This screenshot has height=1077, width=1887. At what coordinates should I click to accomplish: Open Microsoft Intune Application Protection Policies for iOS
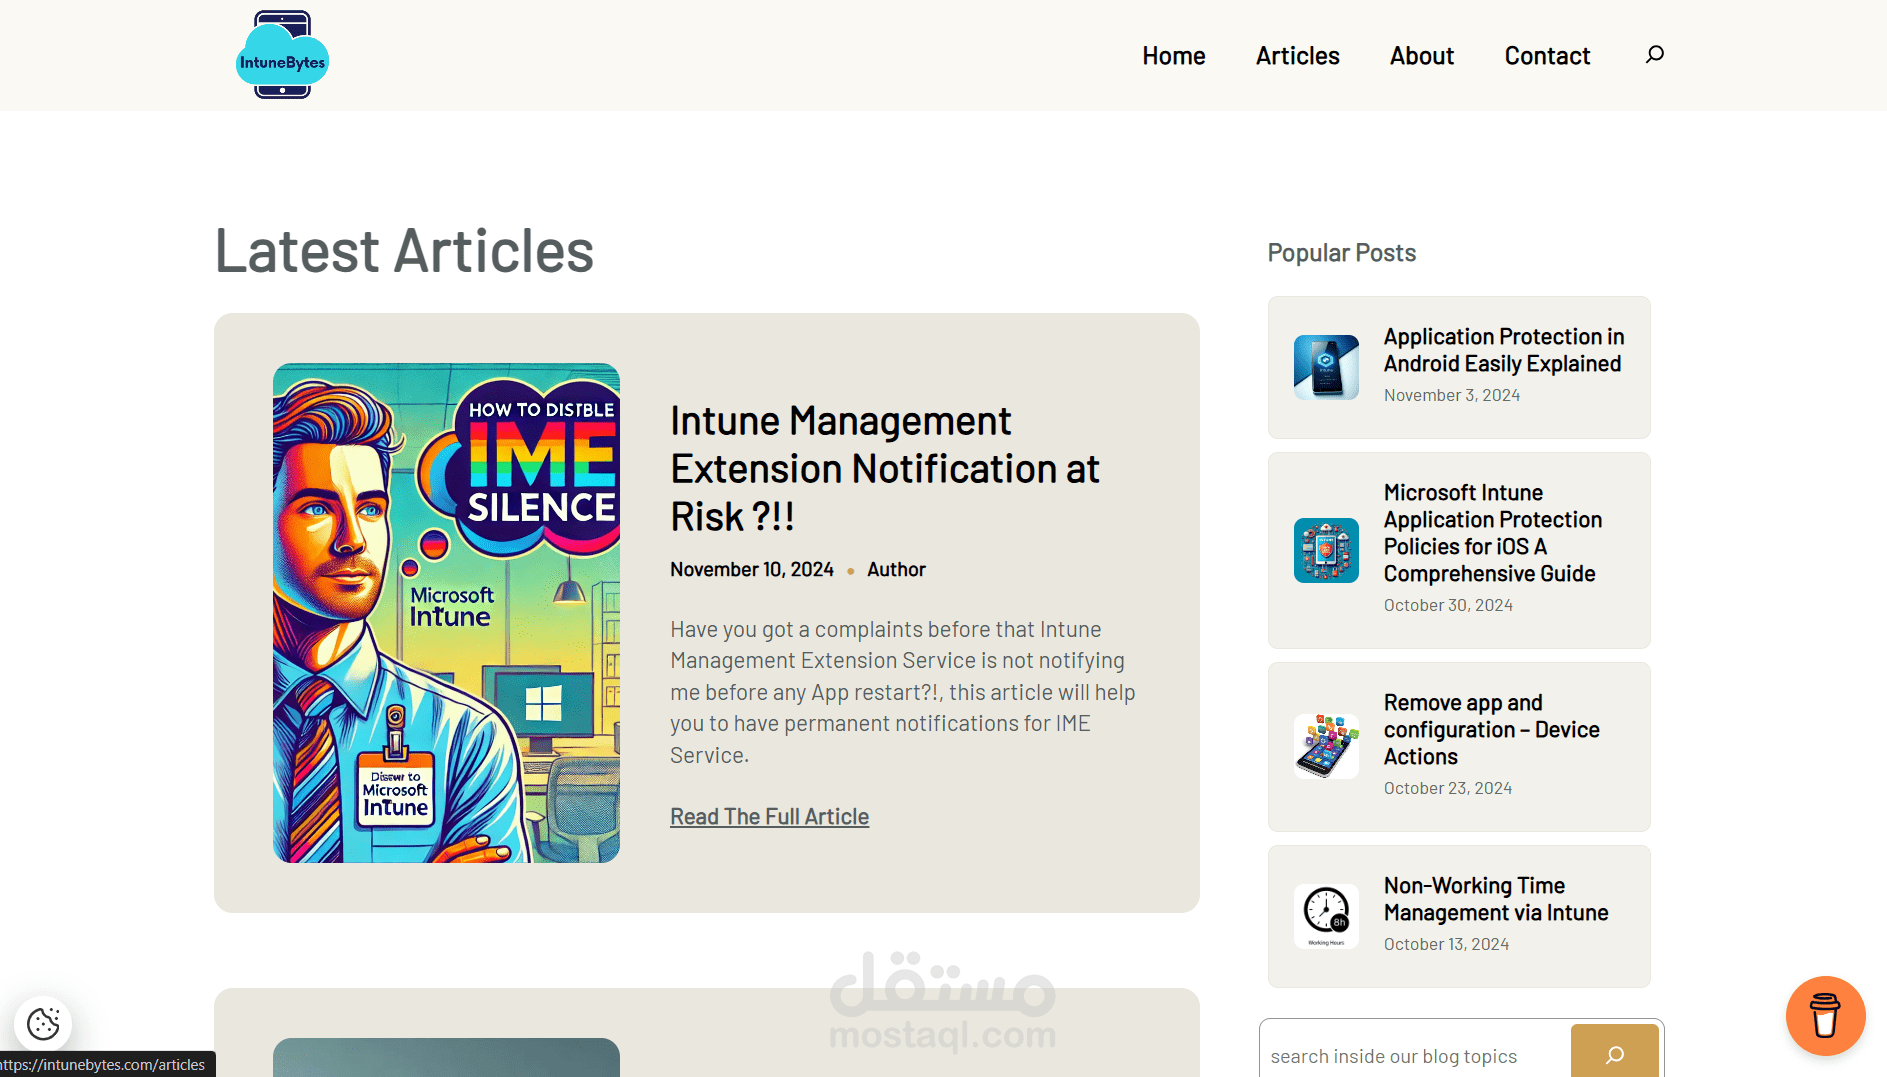pos(1493,533)
